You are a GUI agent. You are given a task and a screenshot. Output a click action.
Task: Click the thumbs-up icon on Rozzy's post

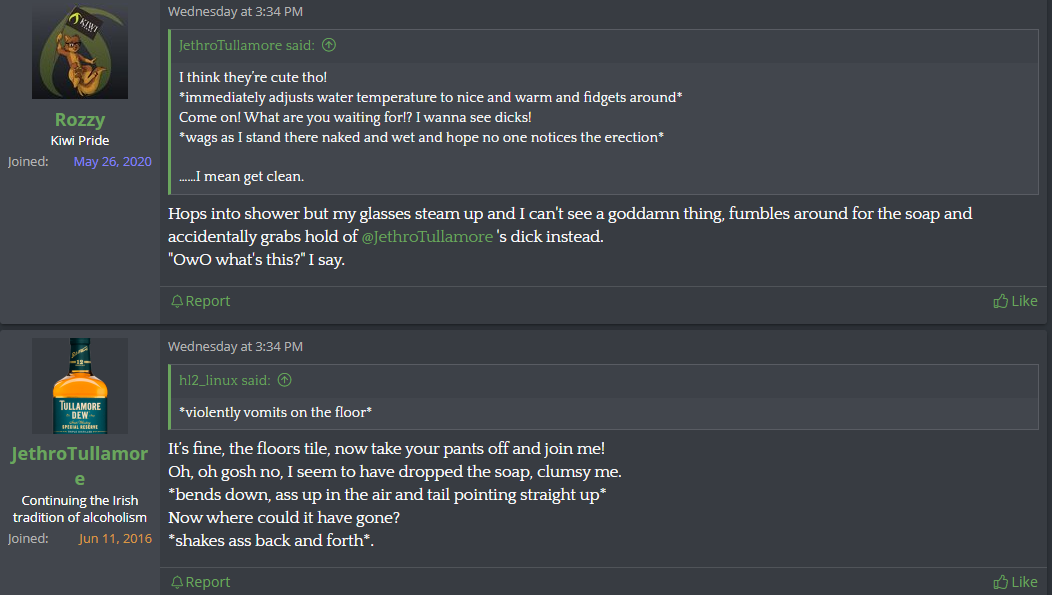click(1000, 301)
